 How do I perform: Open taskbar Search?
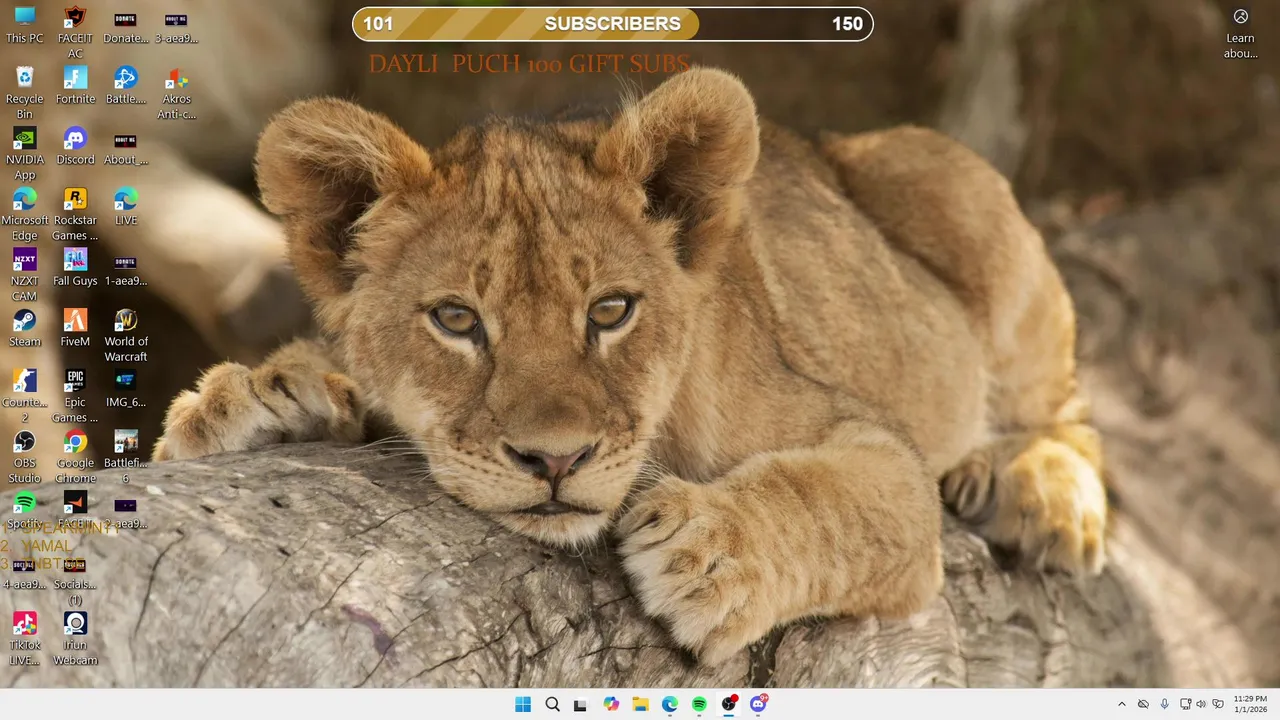click(x=552, y=704)
